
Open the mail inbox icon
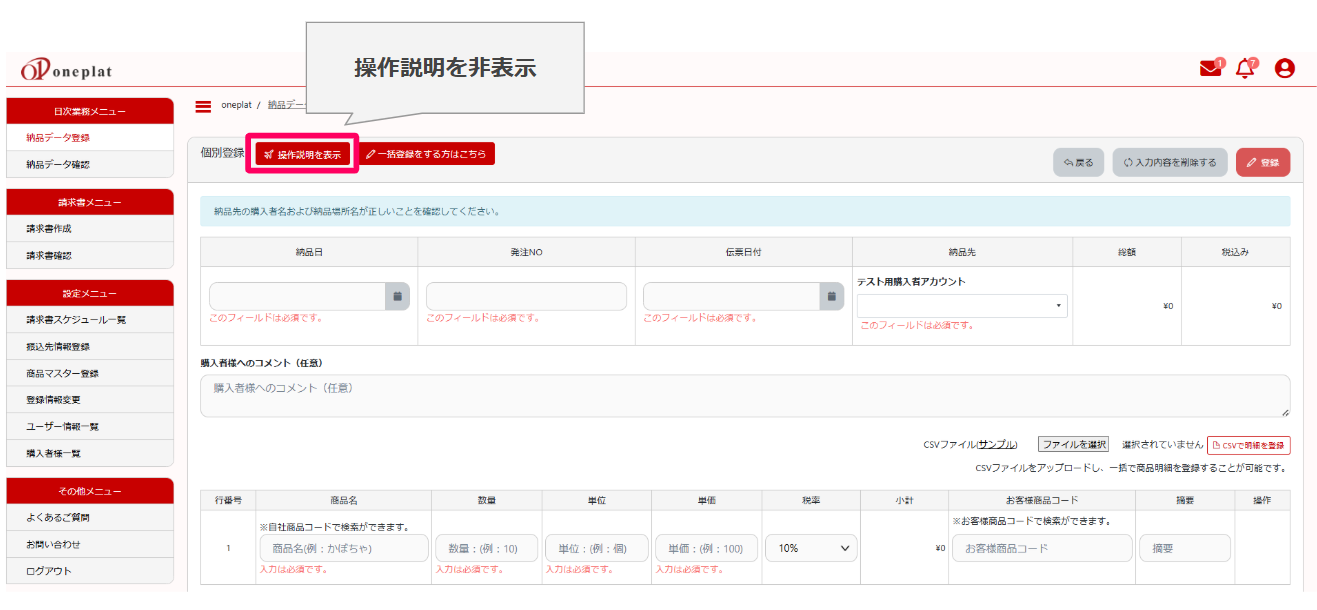pos(1210,69)
